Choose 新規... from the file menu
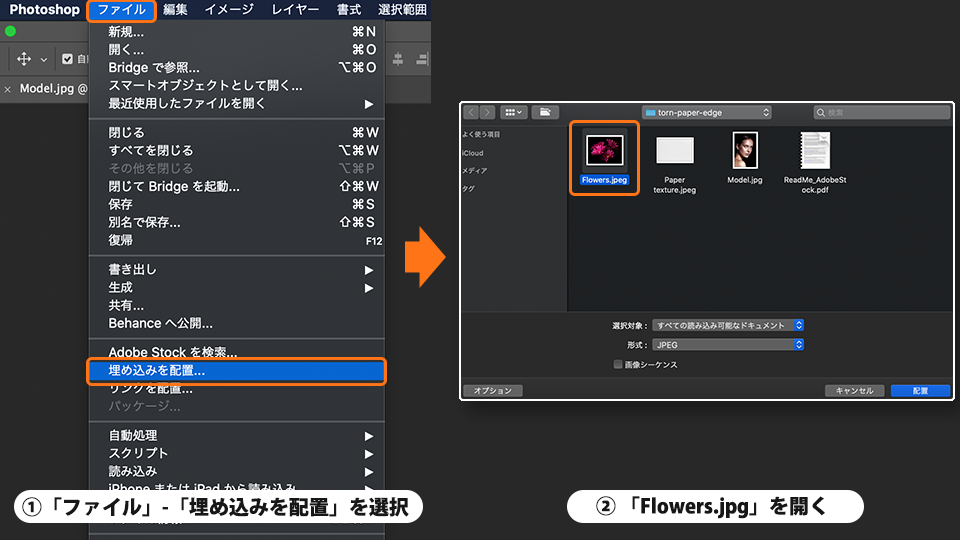The width and height of the screenshot is (960, 540). tap(237, 32)
